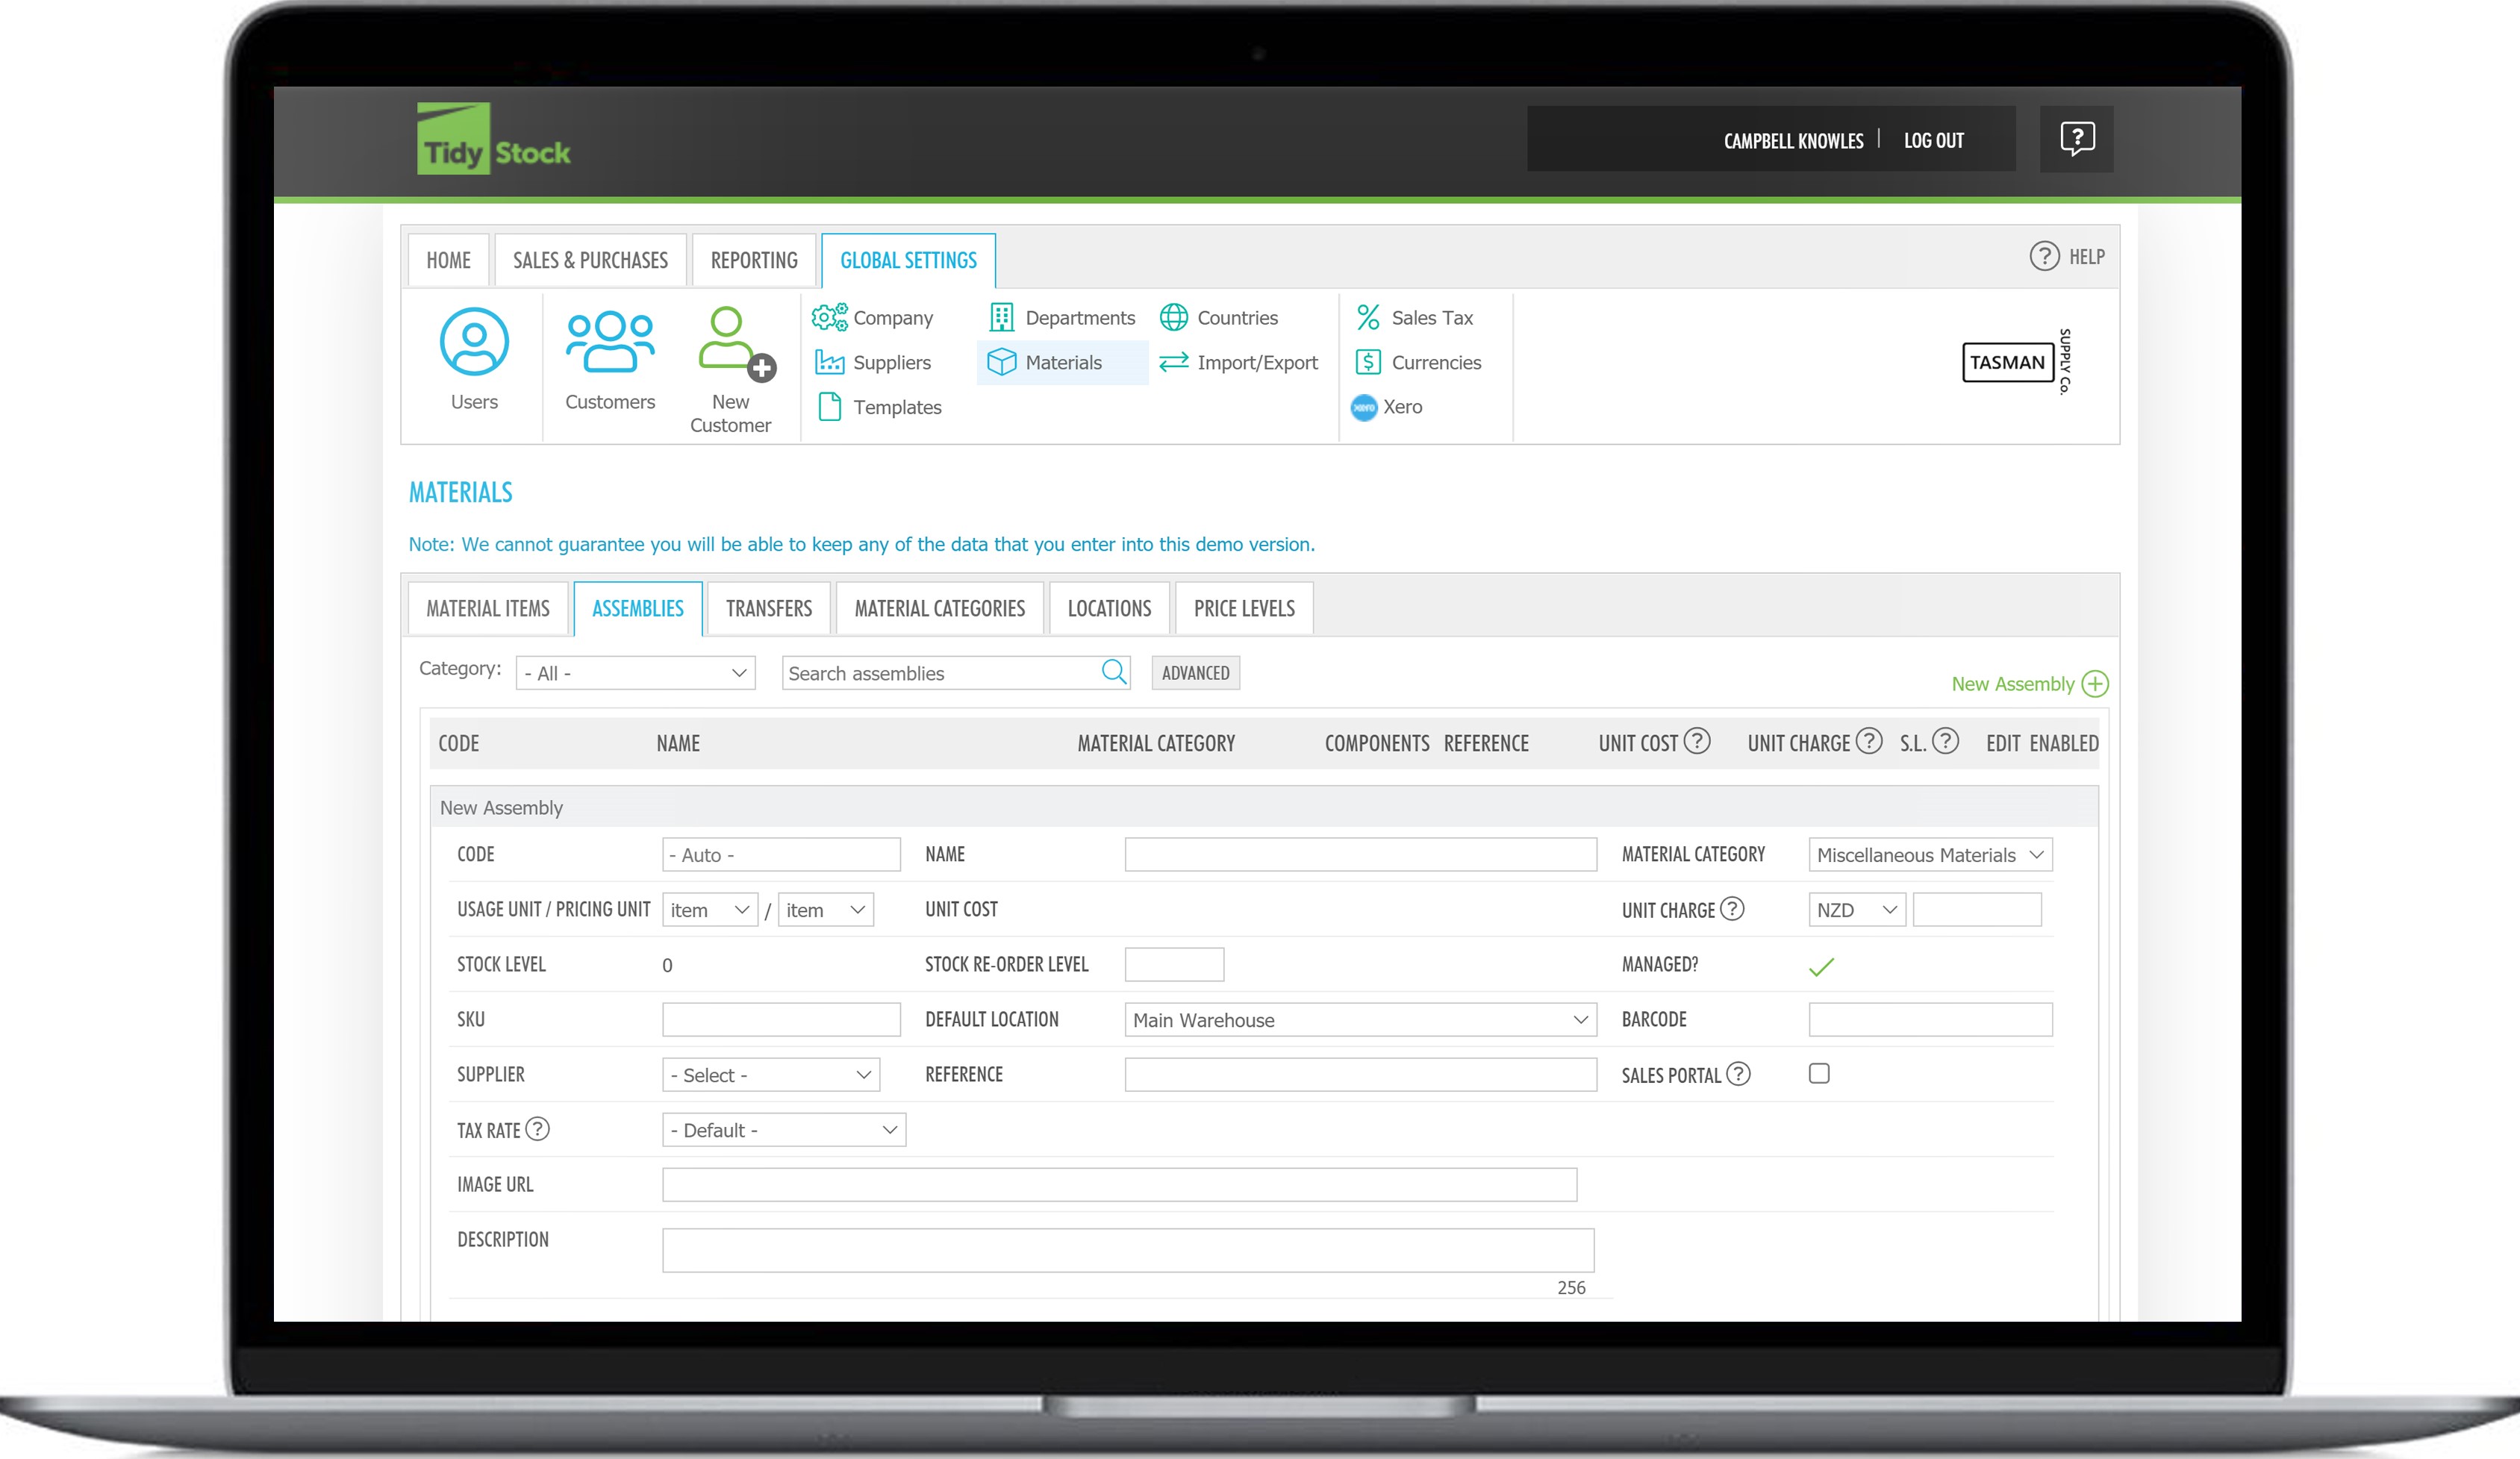2520x1459 pixels.
Task: Open the Tax Rate Default dropdown
Action: (783, 1129)
